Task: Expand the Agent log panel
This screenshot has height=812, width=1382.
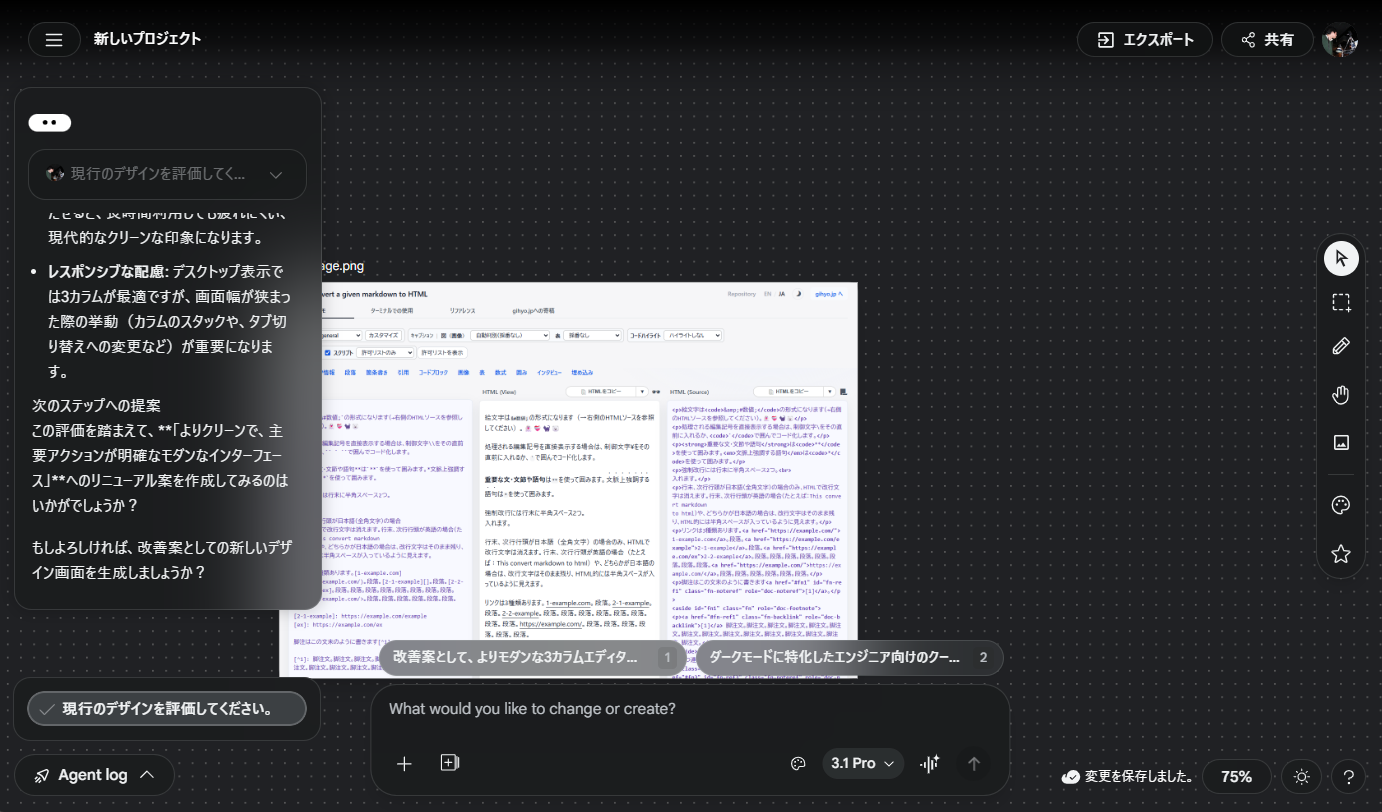Action: pos(94,775)
